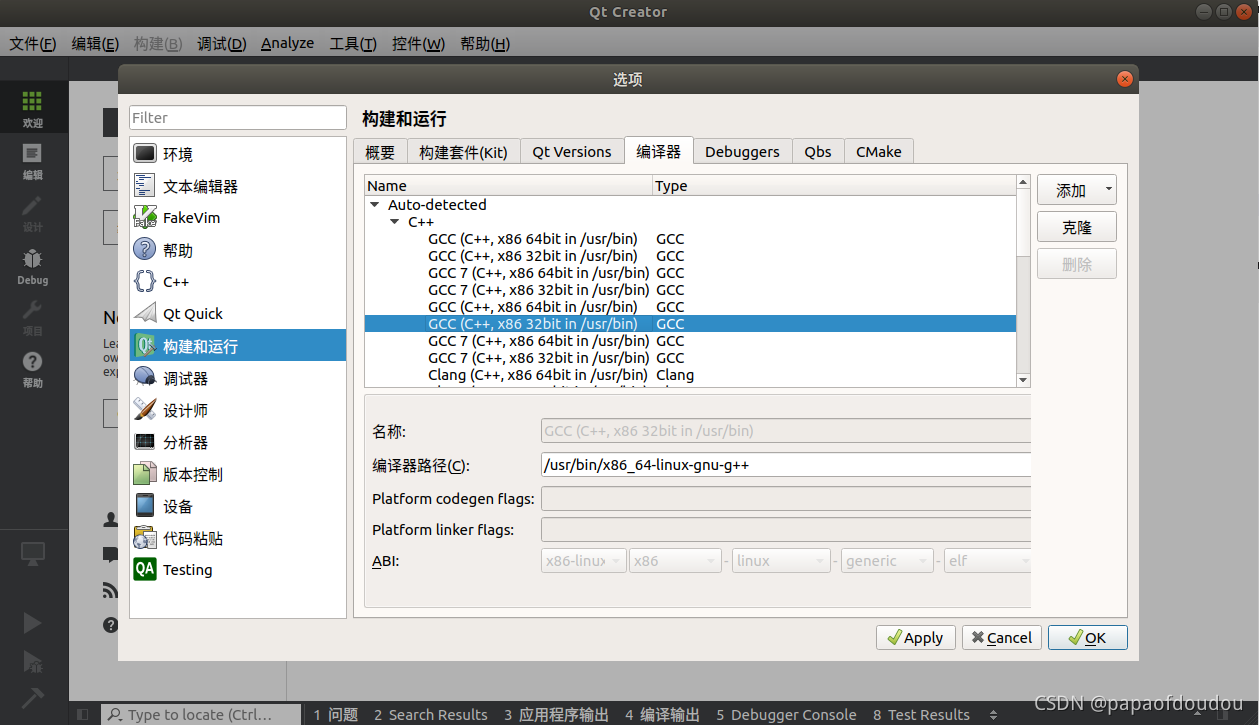Open the linux OS ABI dropdown

click(x=782, y=561)
